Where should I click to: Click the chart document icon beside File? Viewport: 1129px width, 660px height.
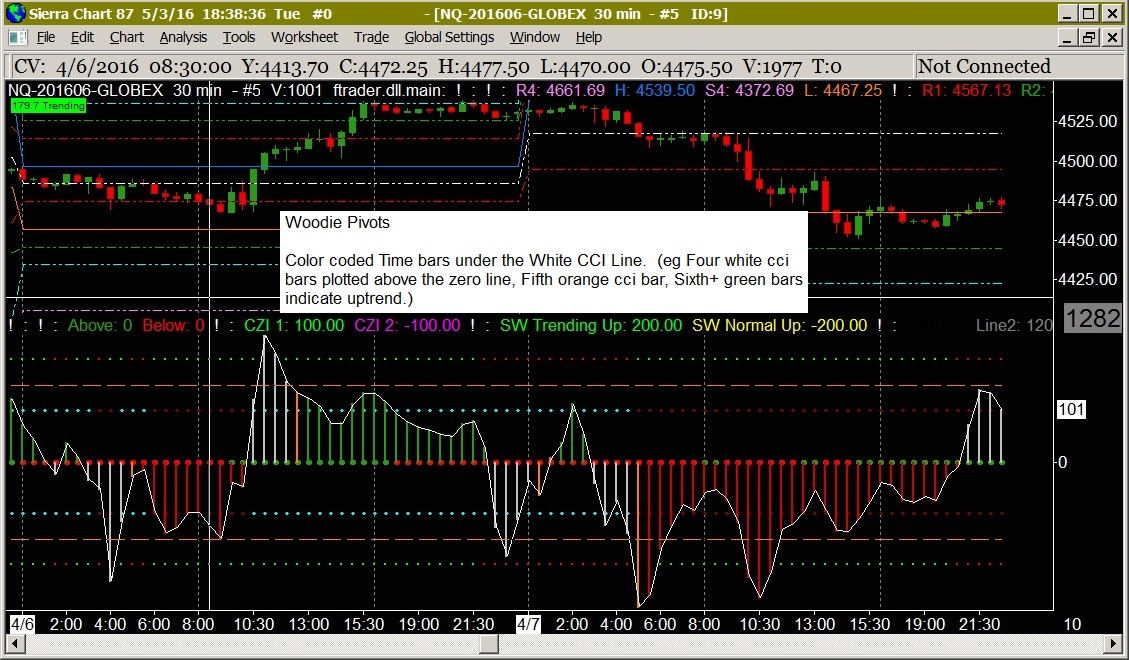click(17, 37)
